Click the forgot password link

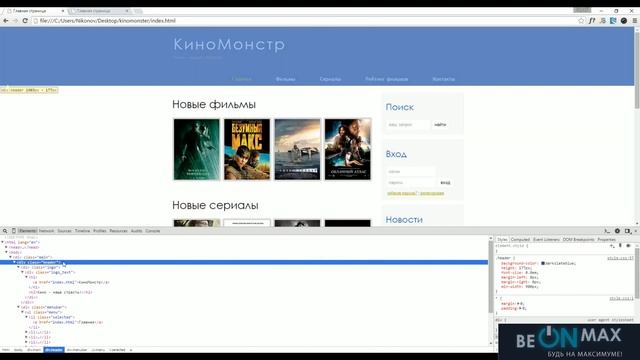pos(402,193)
